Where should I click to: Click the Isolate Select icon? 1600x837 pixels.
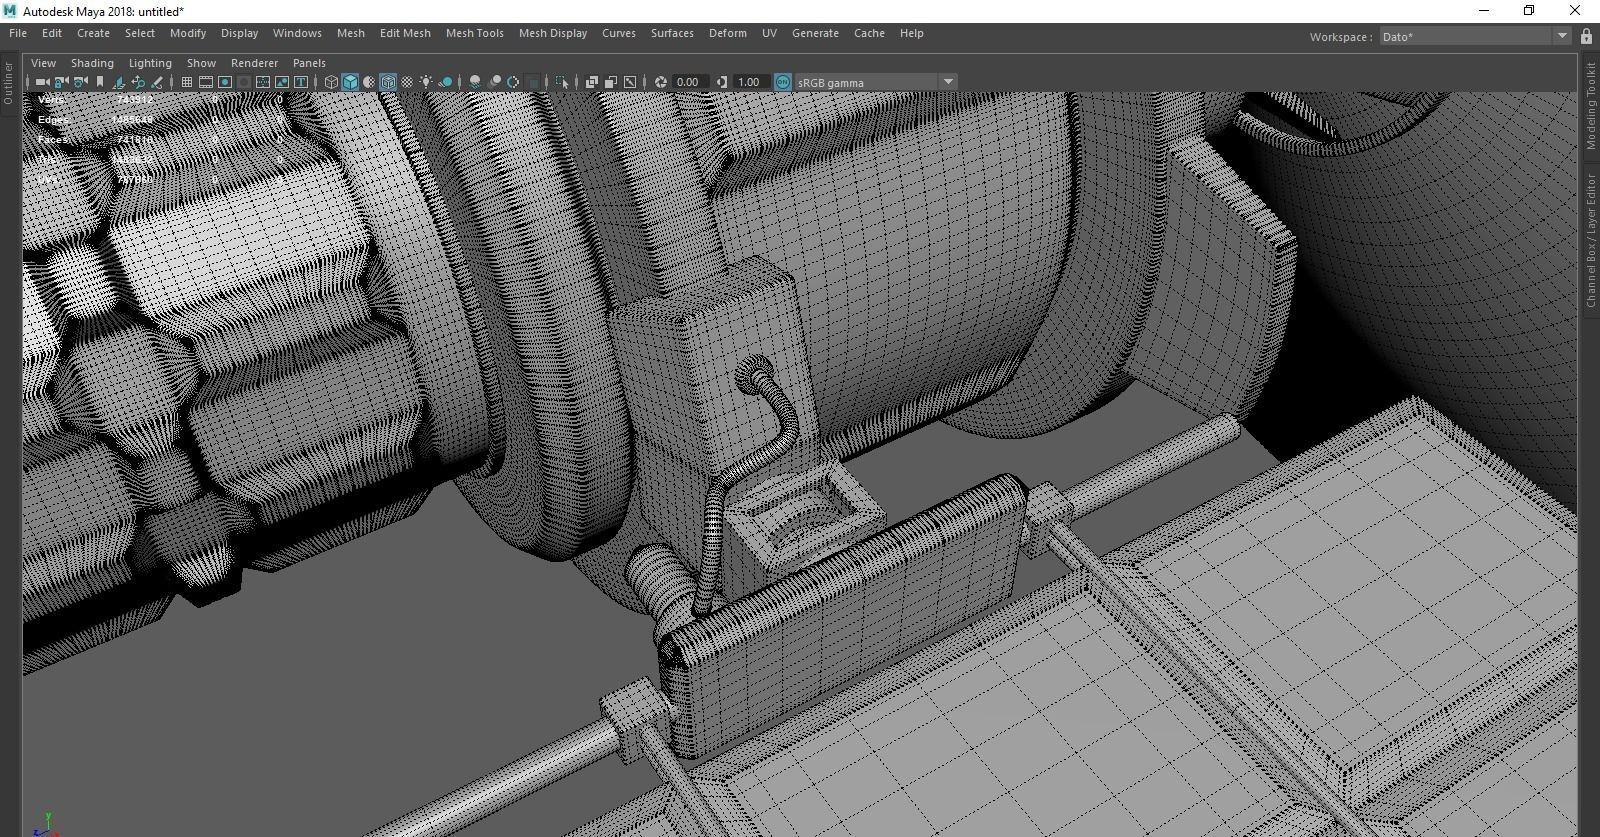[x=562, y=82]
